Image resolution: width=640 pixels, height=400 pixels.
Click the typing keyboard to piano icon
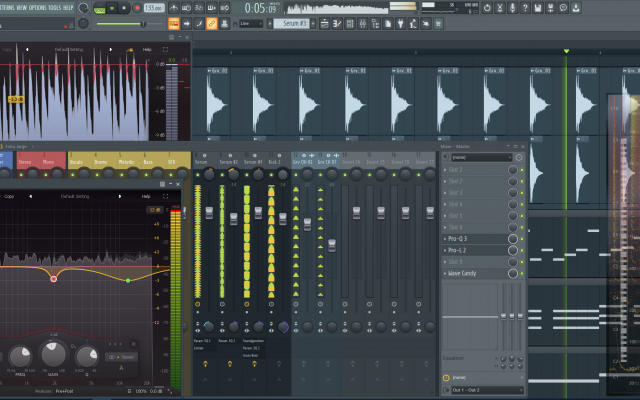click(x=173, y=24)
